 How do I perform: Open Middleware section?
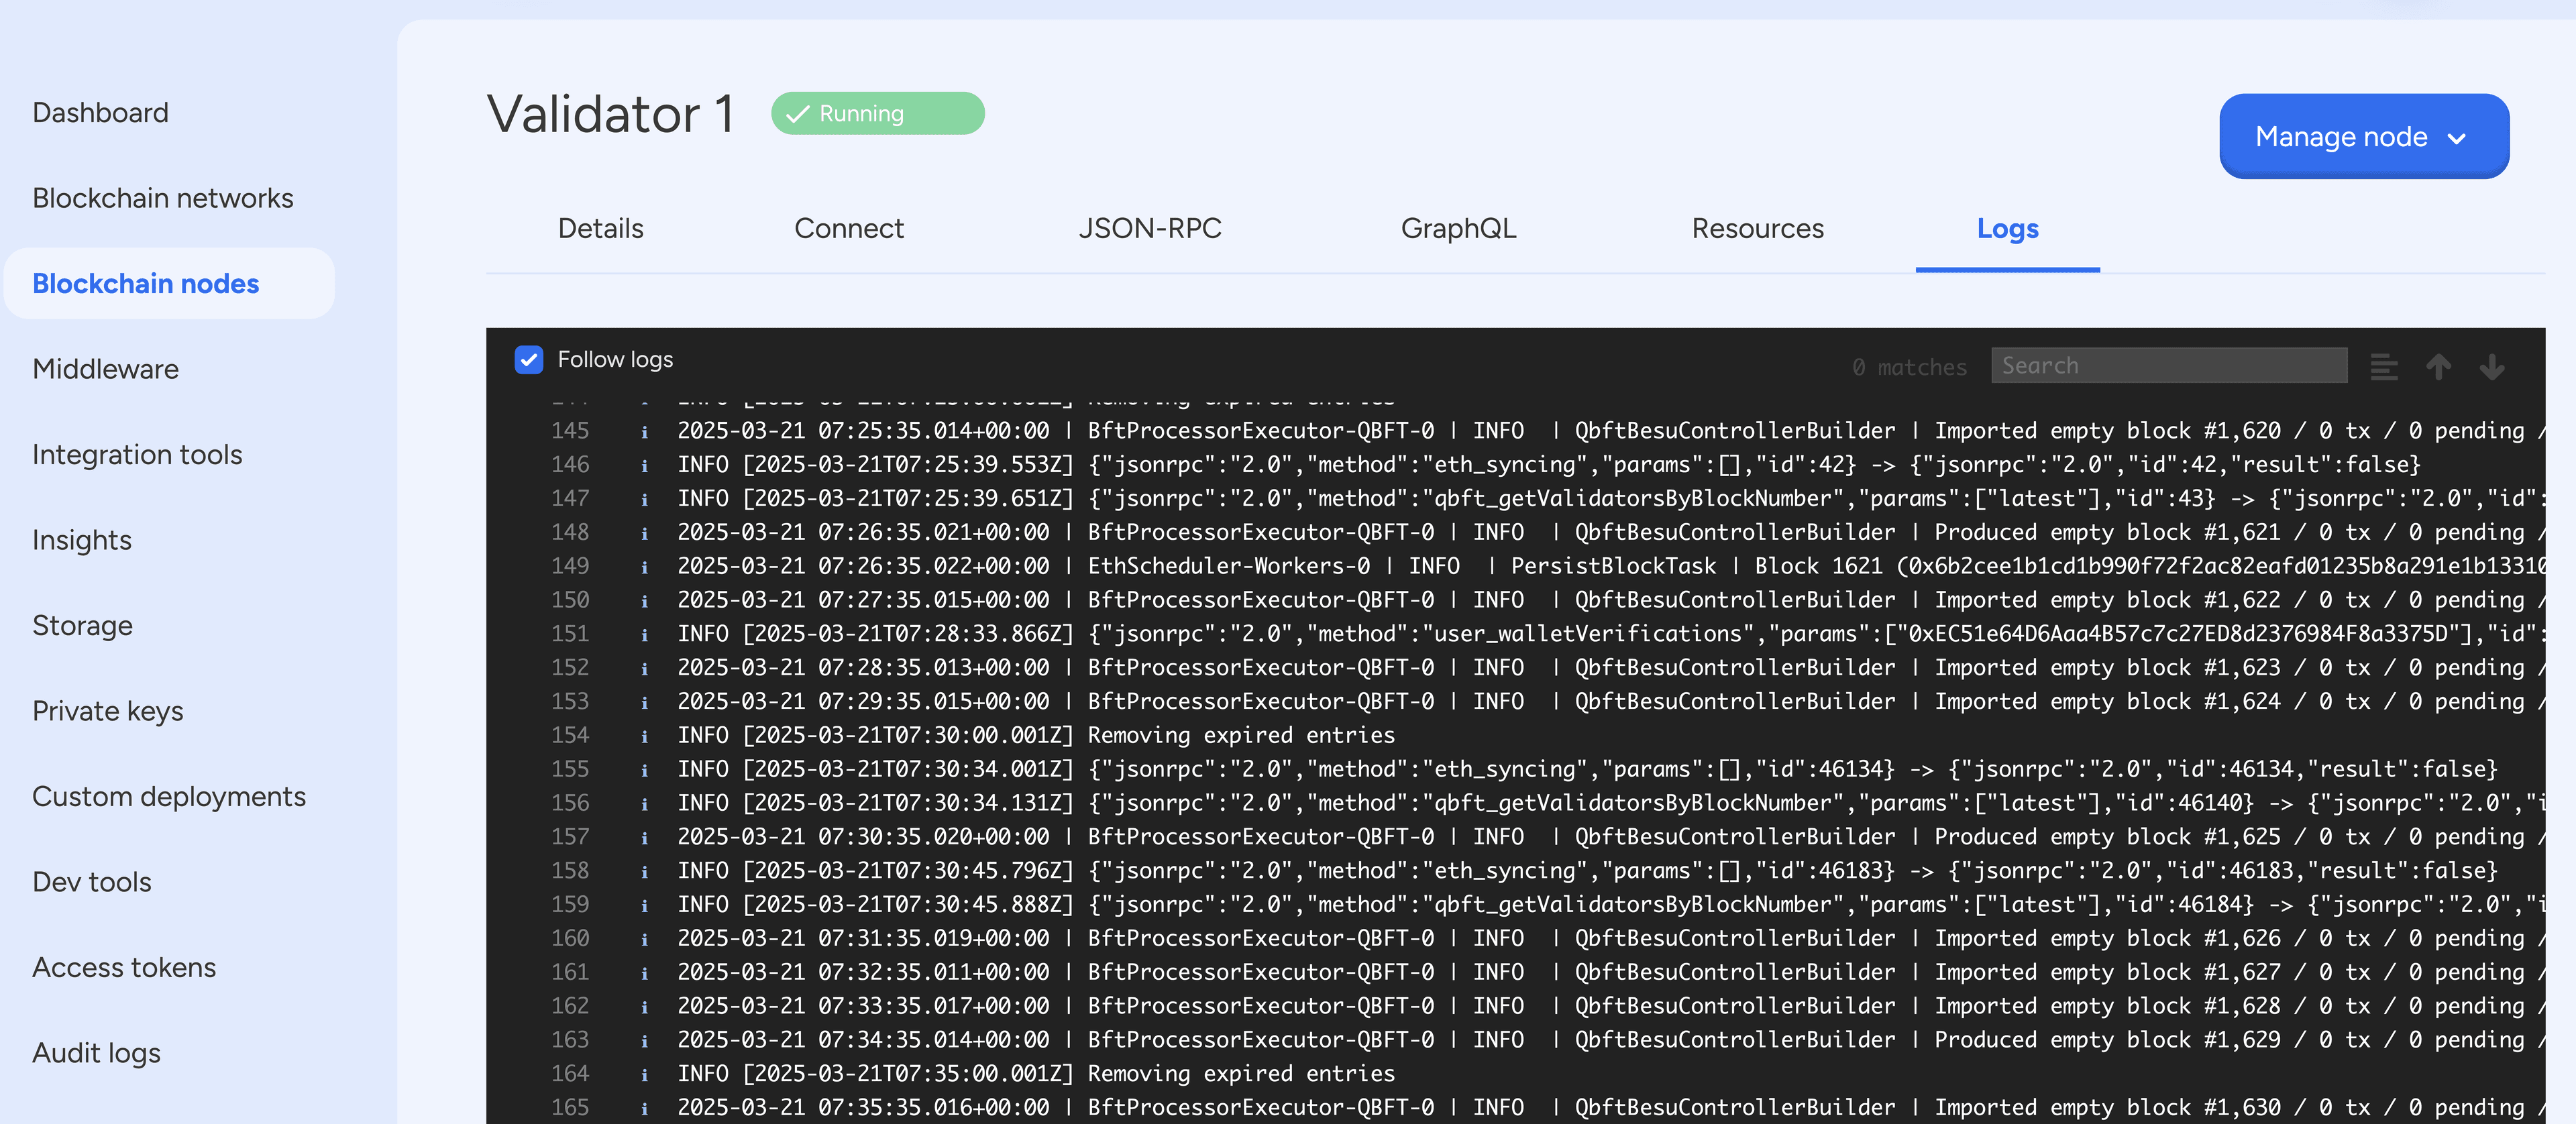105,369
